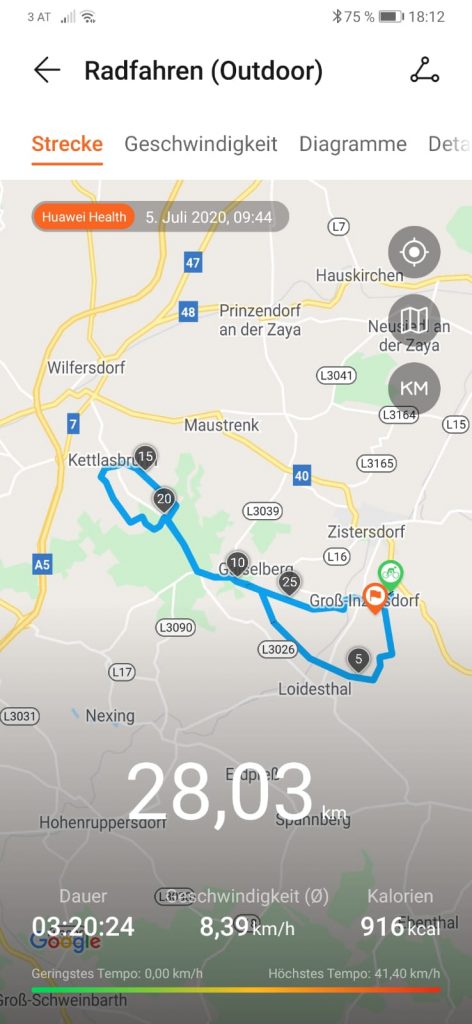Viewport: 472px width, 1024px height.
Task: Tap the green cyclist start marker
Action: coord(390,575)
